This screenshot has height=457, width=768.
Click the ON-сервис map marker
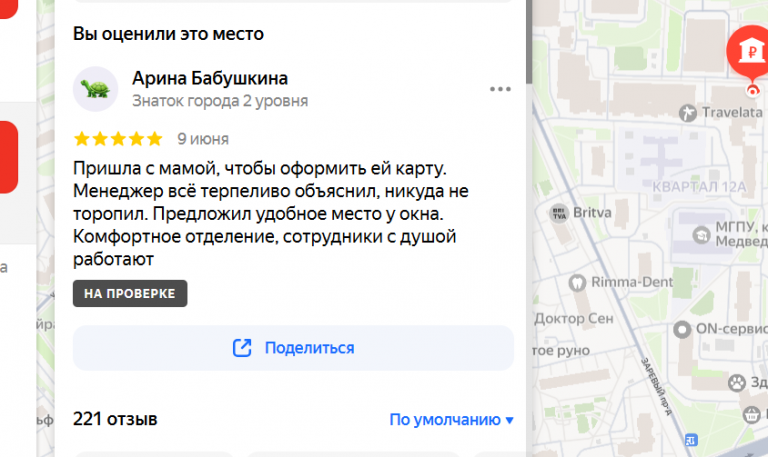682,329
